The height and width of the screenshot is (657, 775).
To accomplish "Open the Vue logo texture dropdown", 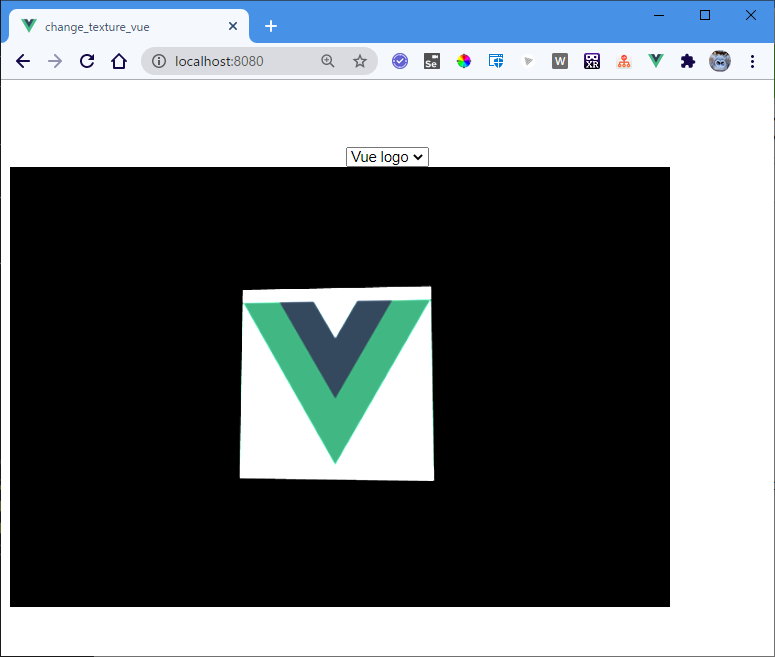I will [387, 157].
